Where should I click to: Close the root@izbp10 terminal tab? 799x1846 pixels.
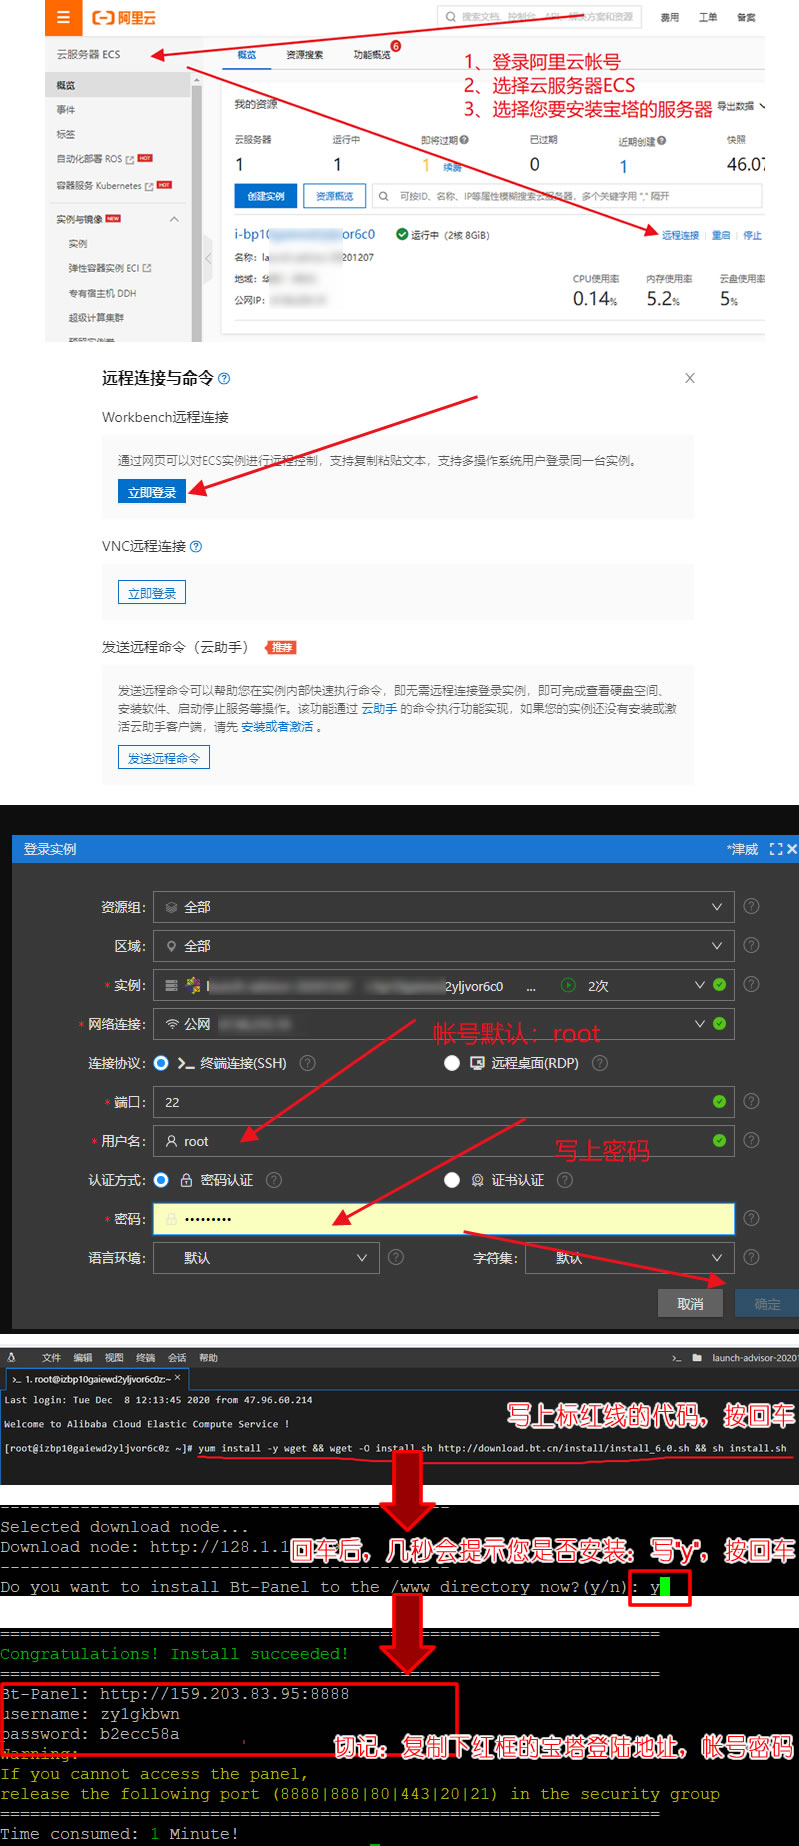pyautogui.click(x=178, y=1378)
